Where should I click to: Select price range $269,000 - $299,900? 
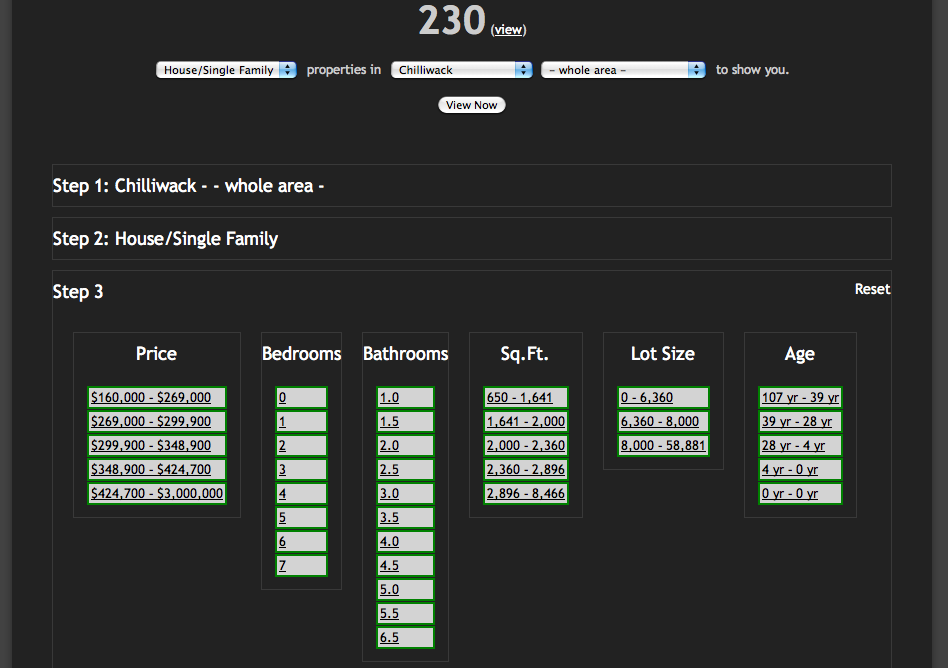[x=157, y=421]
